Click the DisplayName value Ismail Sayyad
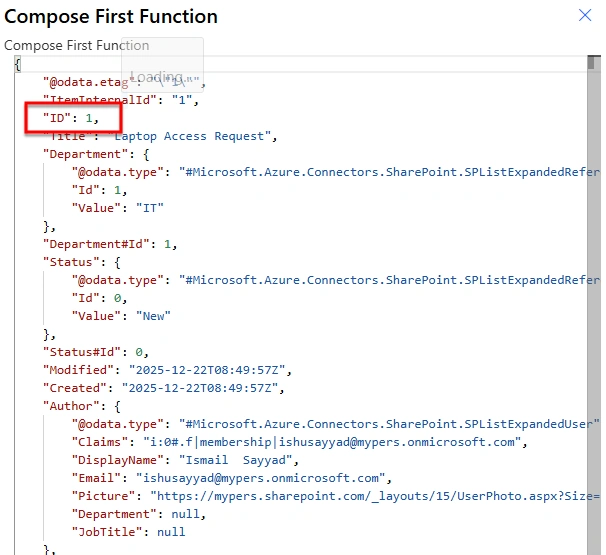The image size is (606, 555). click(236, 460)
